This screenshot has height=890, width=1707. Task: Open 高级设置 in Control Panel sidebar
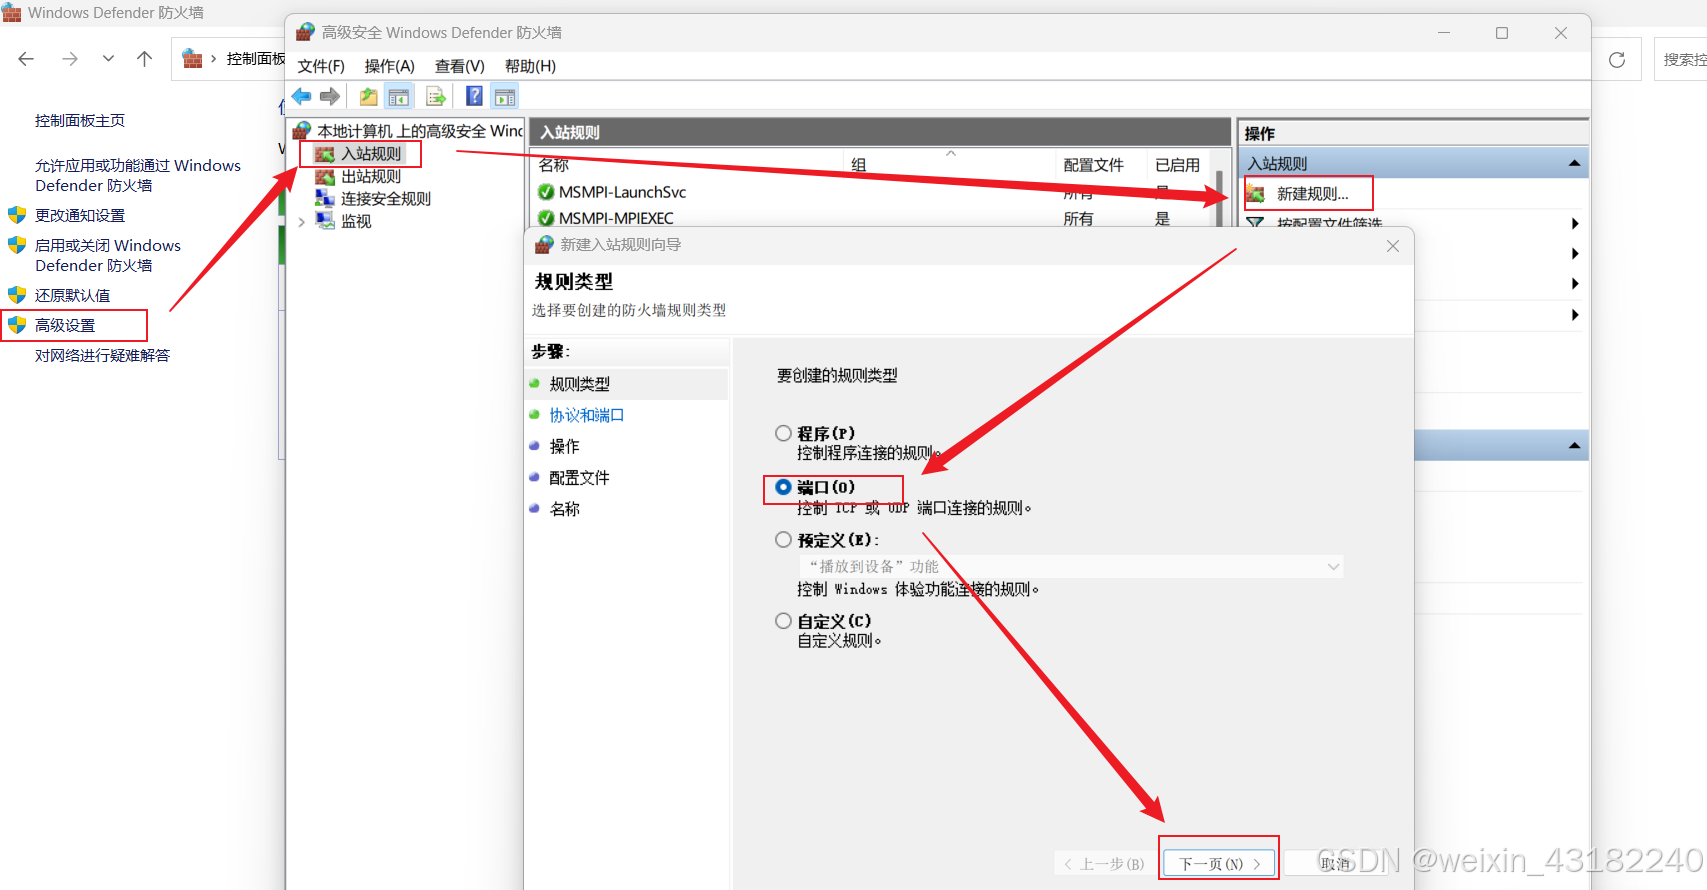coord(65,325)
